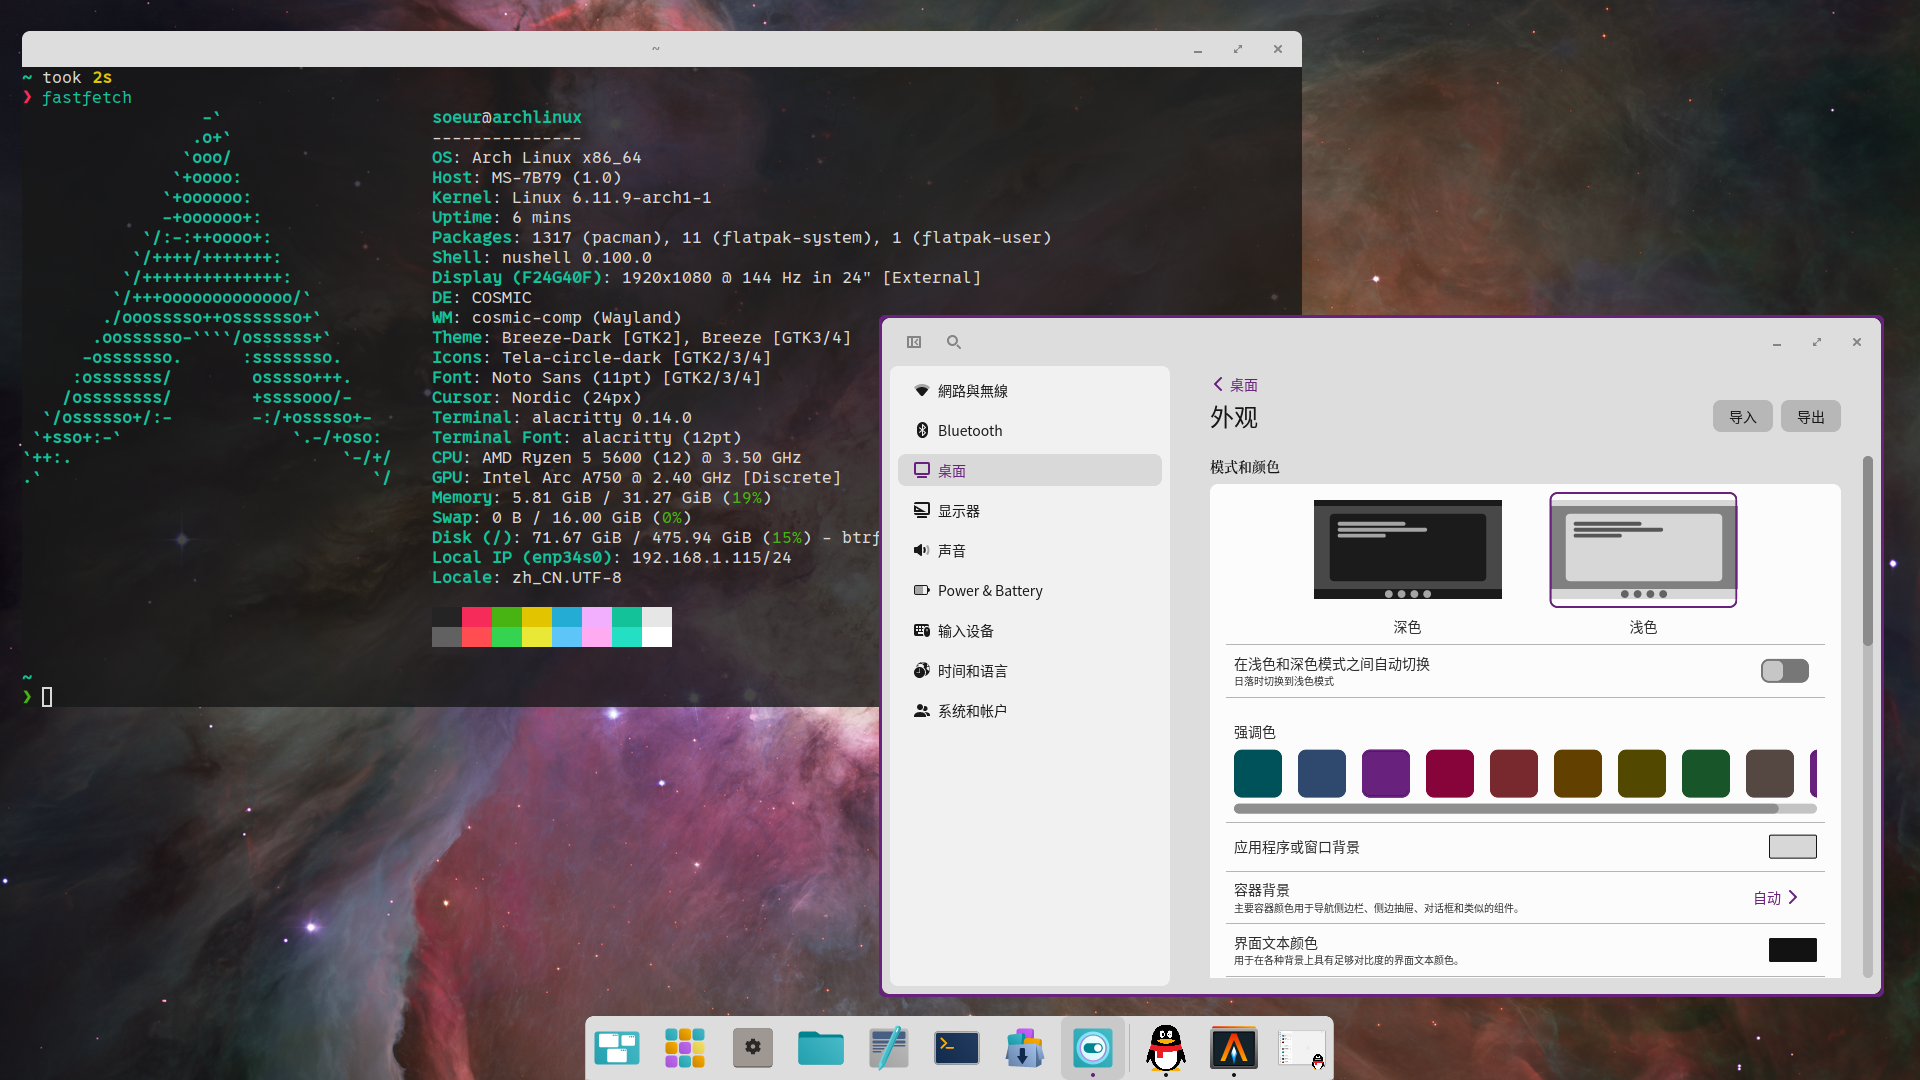This screenshot has height=1080, width=1920.
Task: Open the file manager folder in dock
Action: pyautogui.click(x=820, y=1048)
